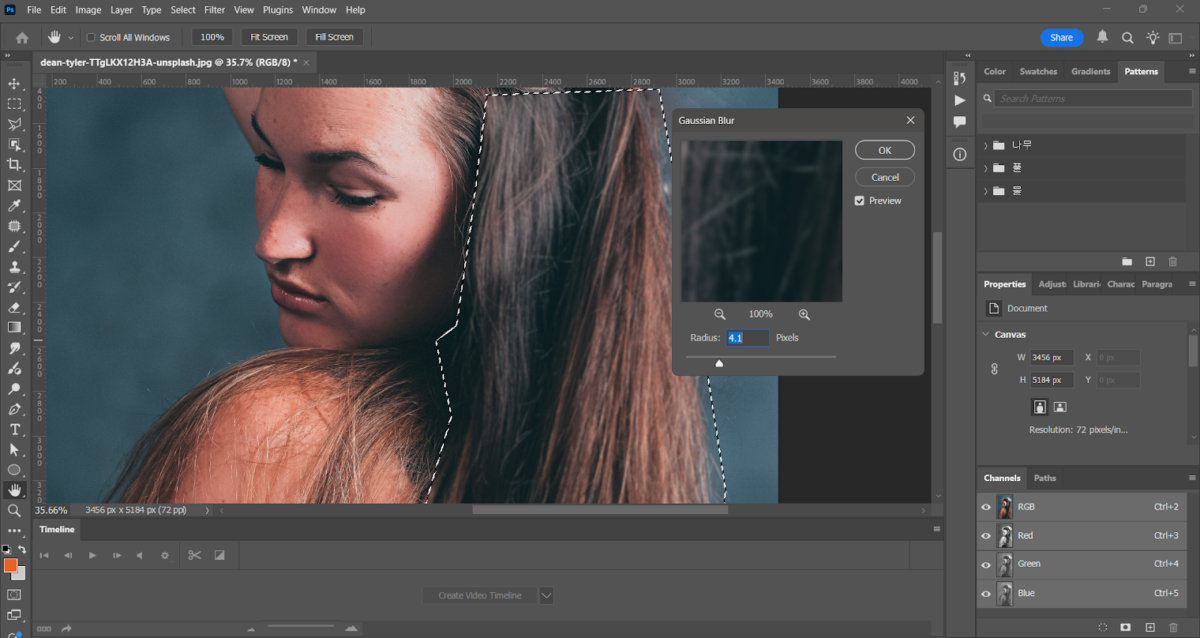Expand the 나무 pattern folder

point(986,145)
